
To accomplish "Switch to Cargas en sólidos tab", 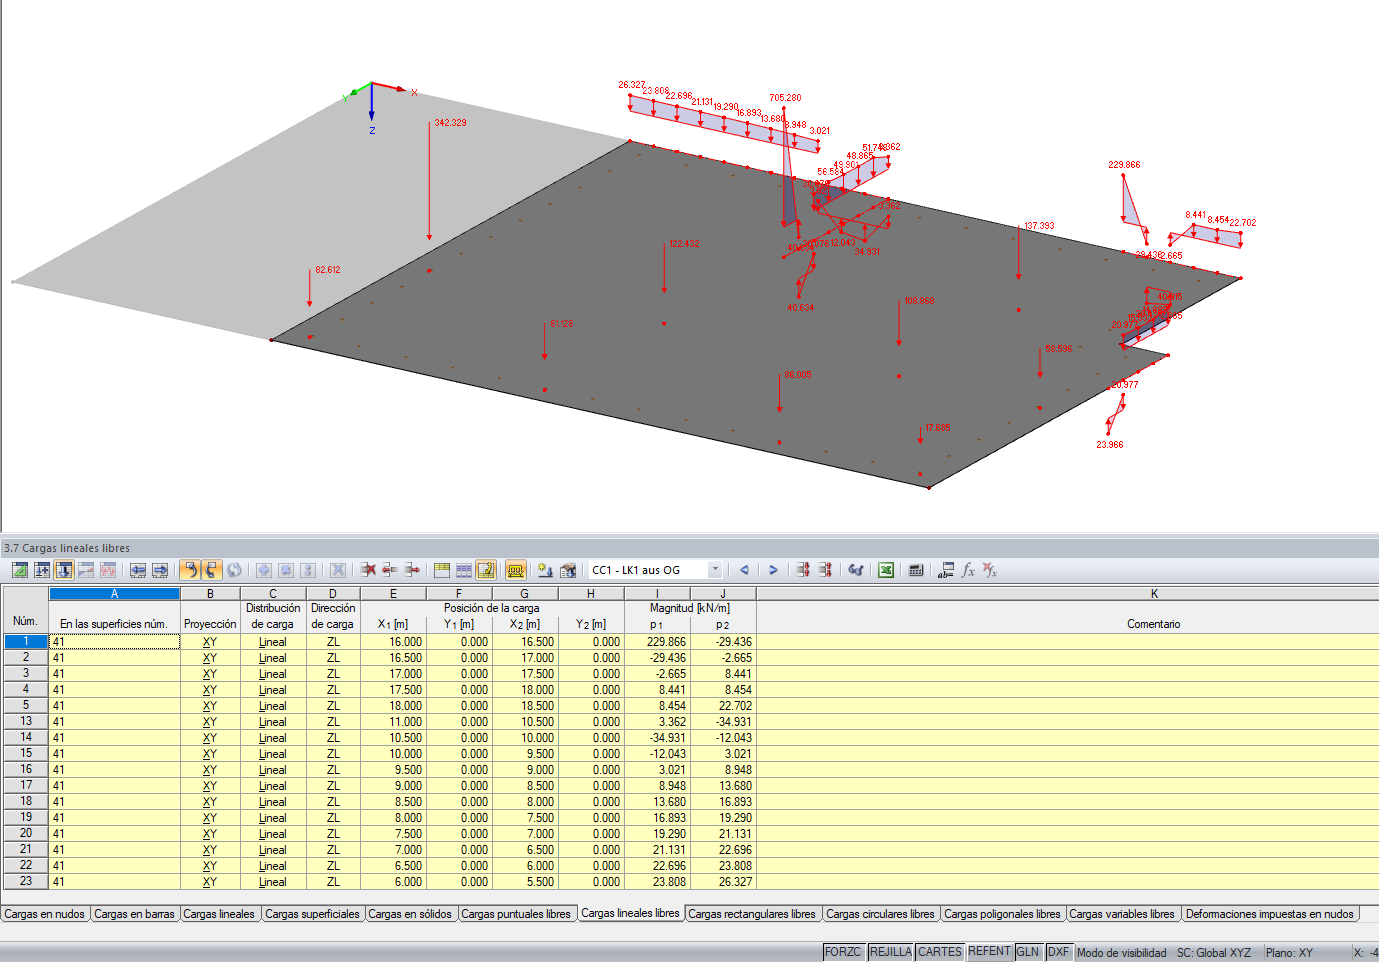I will pos(410,914).
